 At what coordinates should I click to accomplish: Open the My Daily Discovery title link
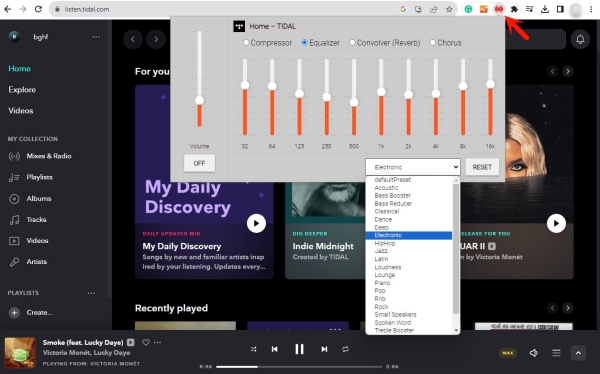(x=182, y=246)
